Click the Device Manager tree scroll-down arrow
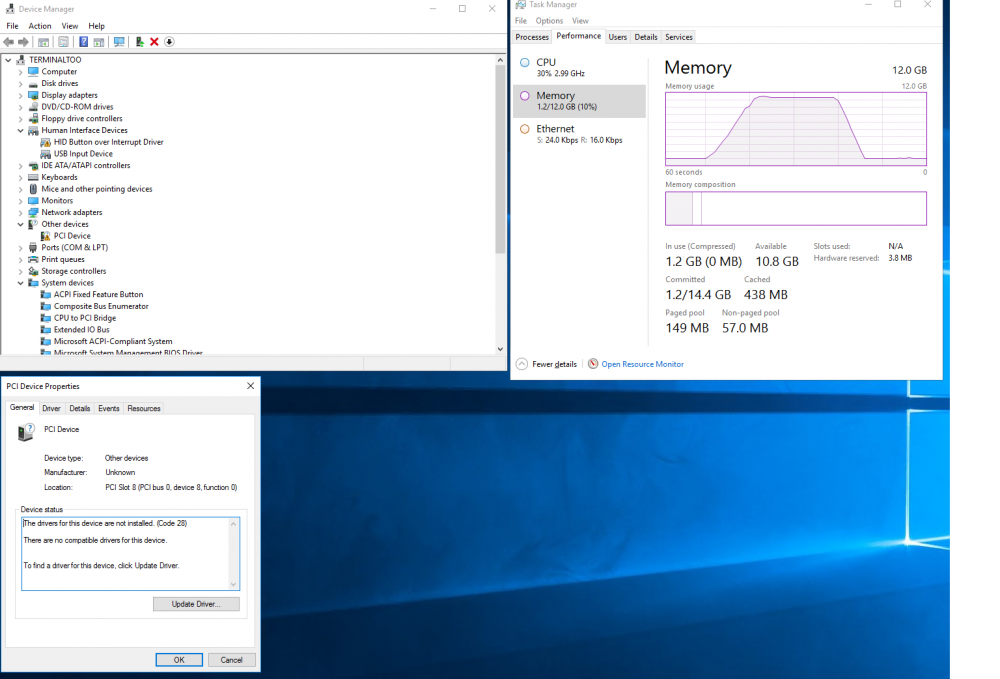Viewport: 1000px width, 679px height. (x=500, y=349)
